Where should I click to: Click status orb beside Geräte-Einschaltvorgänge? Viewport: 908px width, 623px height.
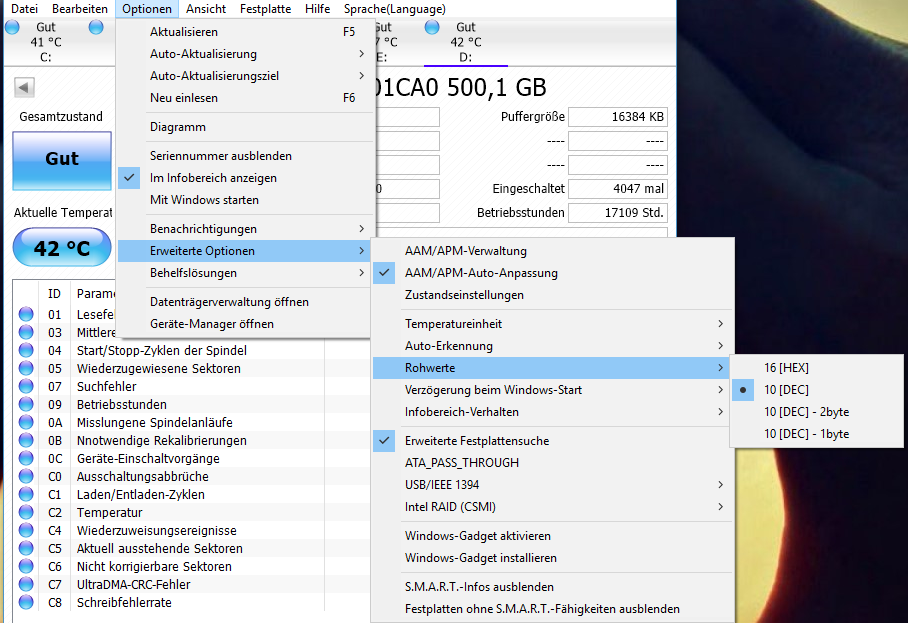click(26, 457)
